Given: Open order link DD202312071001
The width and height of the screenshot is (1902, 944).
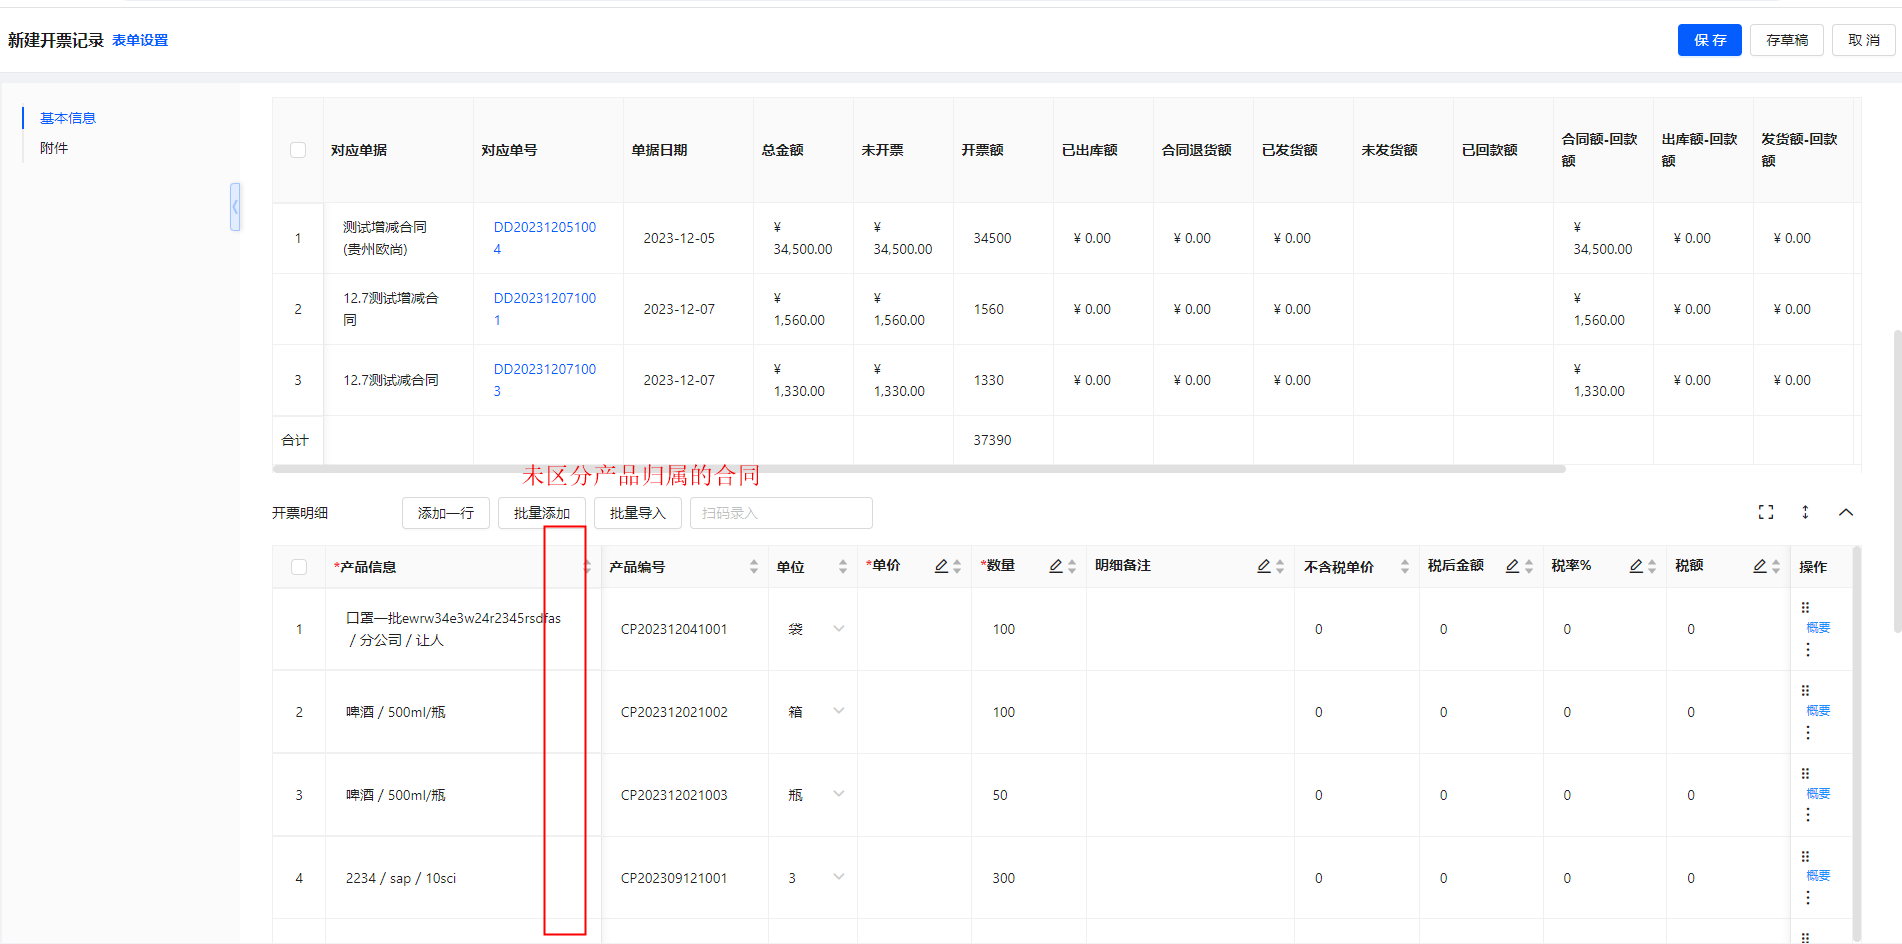Looking at the screenshot, I should click(545, 309).
